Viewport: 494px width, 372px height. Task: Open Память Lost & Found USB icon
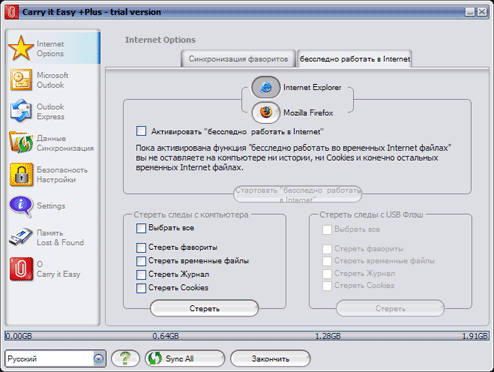[x=21, y=237]
